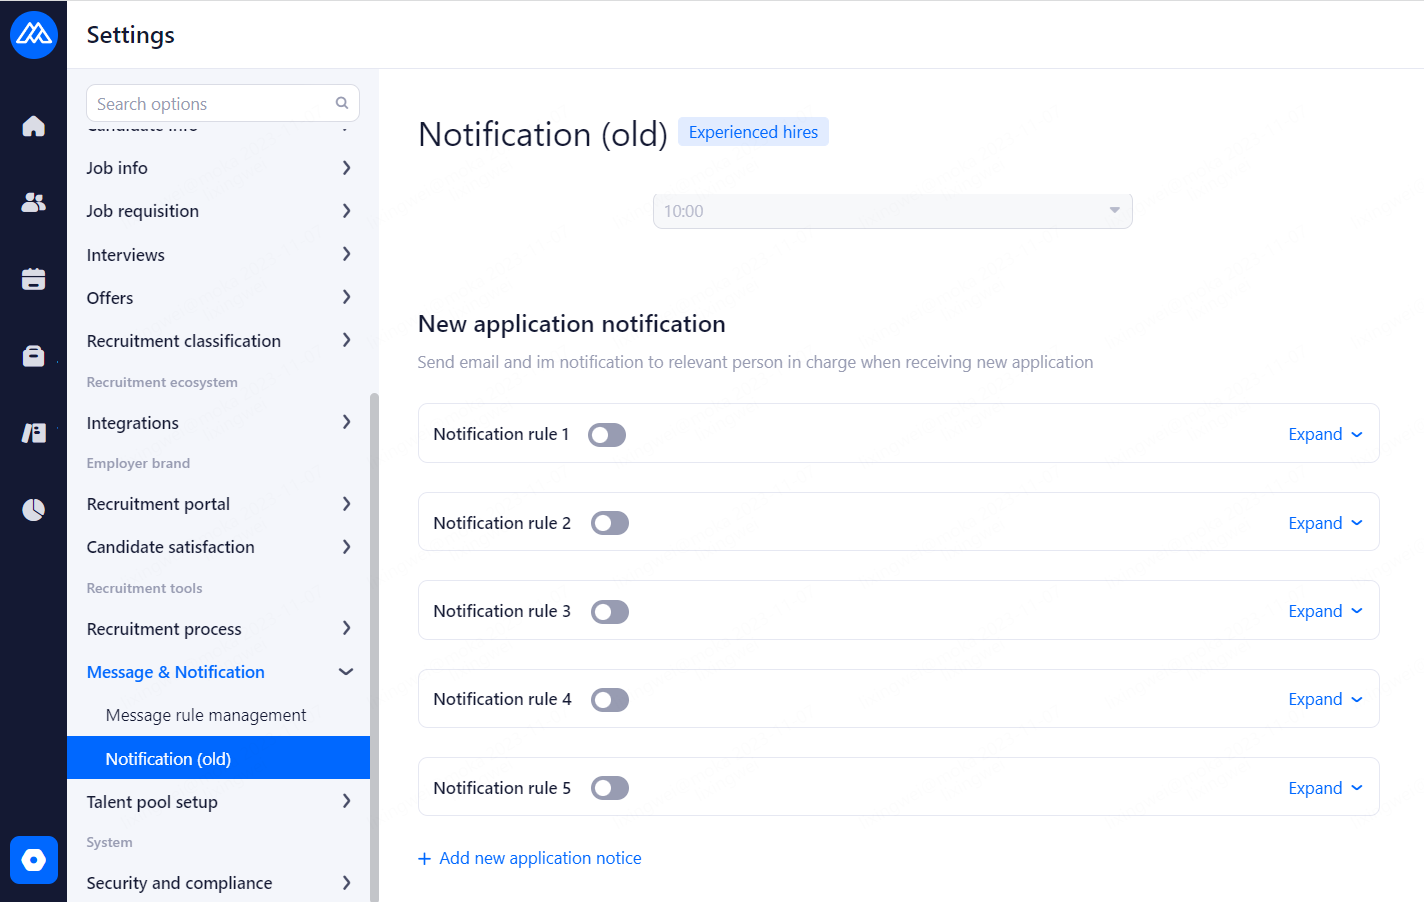Viewport: 1424px width, 902px height.
Task: Toggle Notification rule 5 on
Action: coord(609,788)
